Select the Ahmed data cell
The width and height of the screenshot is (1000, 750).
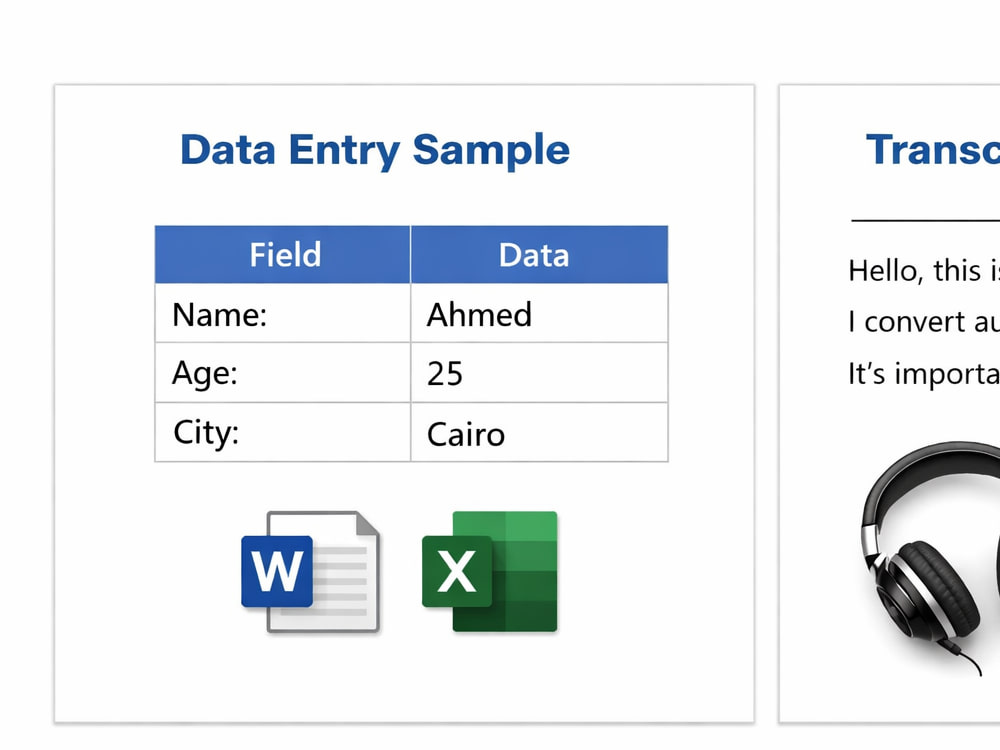point(540,313)
